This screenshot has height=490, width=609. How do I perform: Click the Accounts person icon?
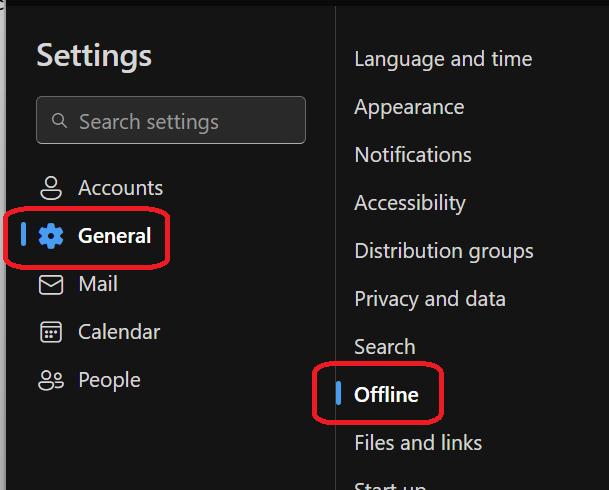tap(50, 188)
